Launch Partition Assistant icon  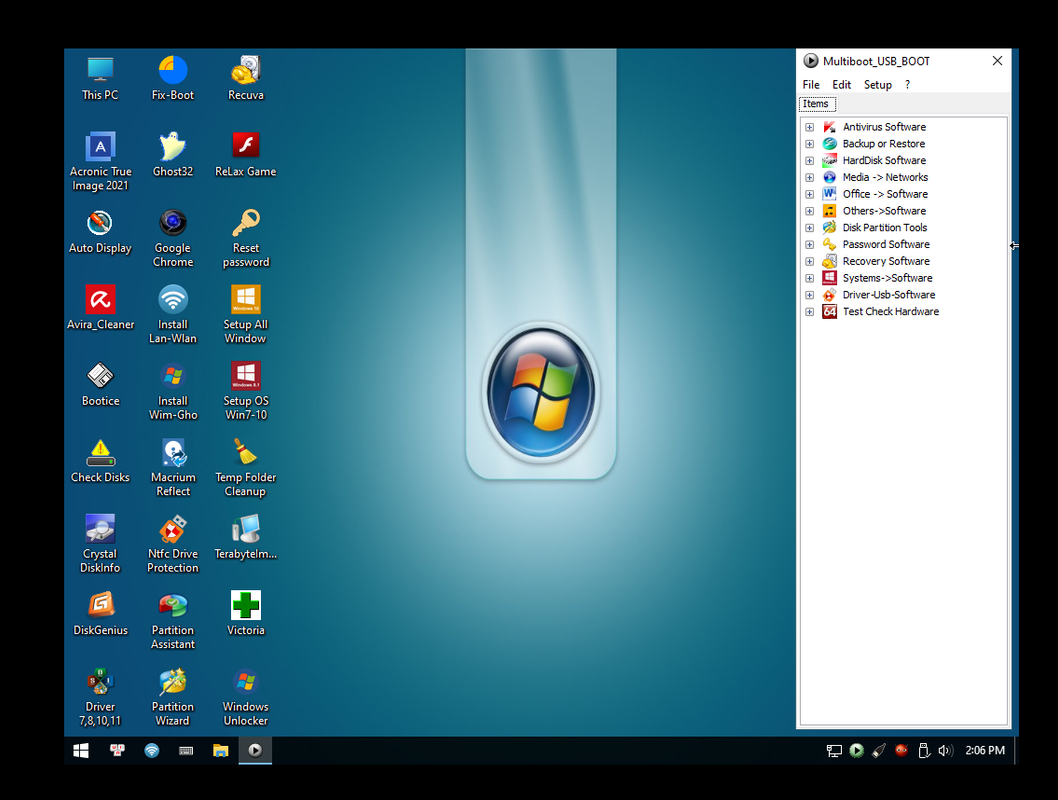click(173, 621)
